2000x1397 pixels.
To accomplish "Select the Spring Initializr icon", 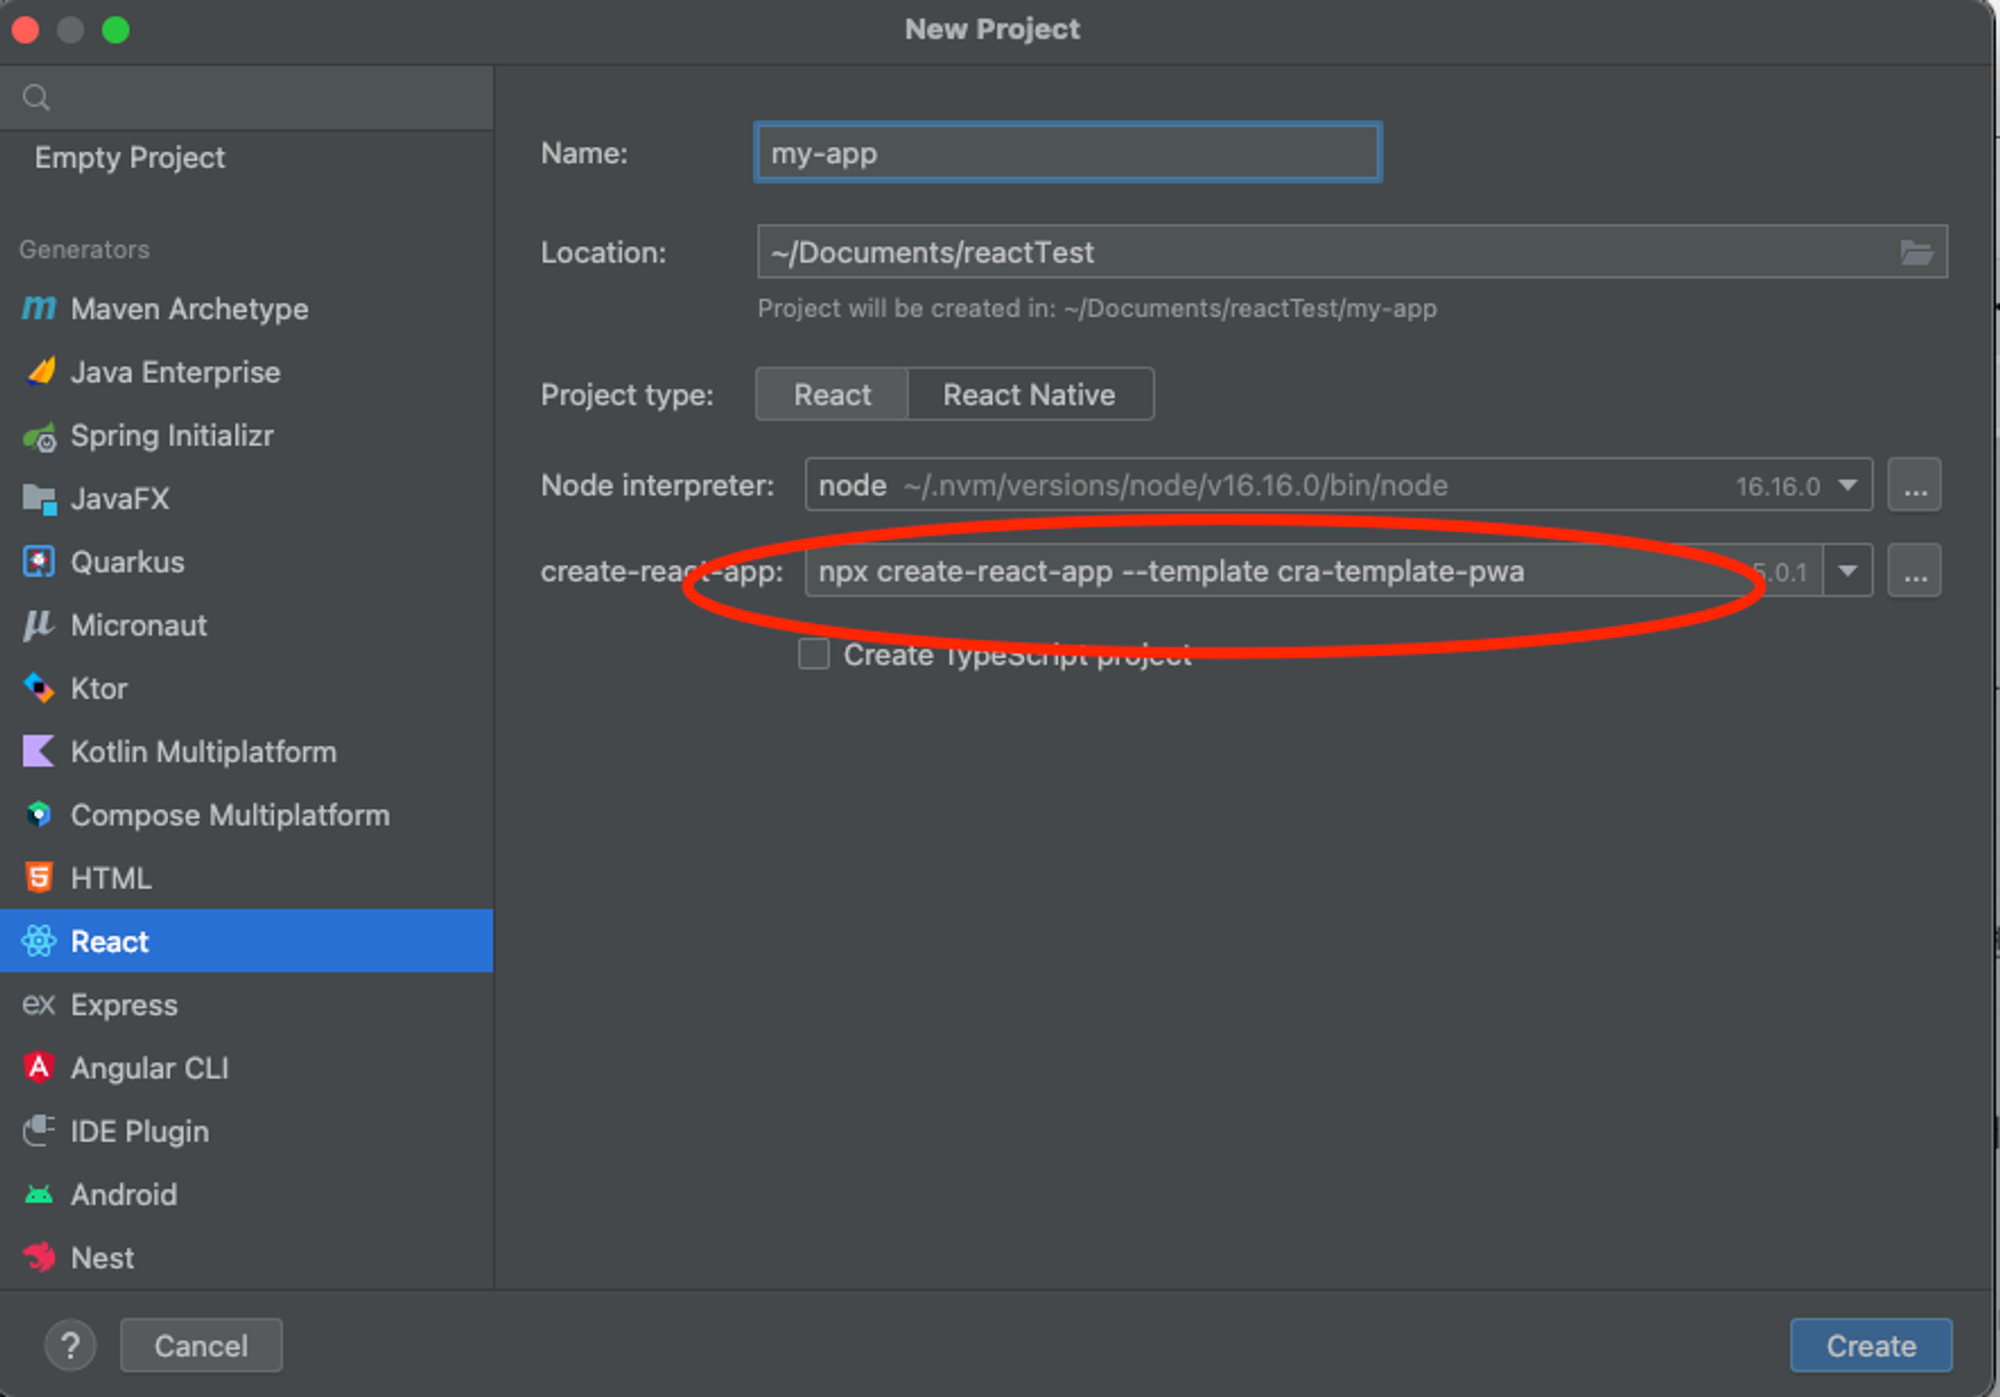I will 39,437.
